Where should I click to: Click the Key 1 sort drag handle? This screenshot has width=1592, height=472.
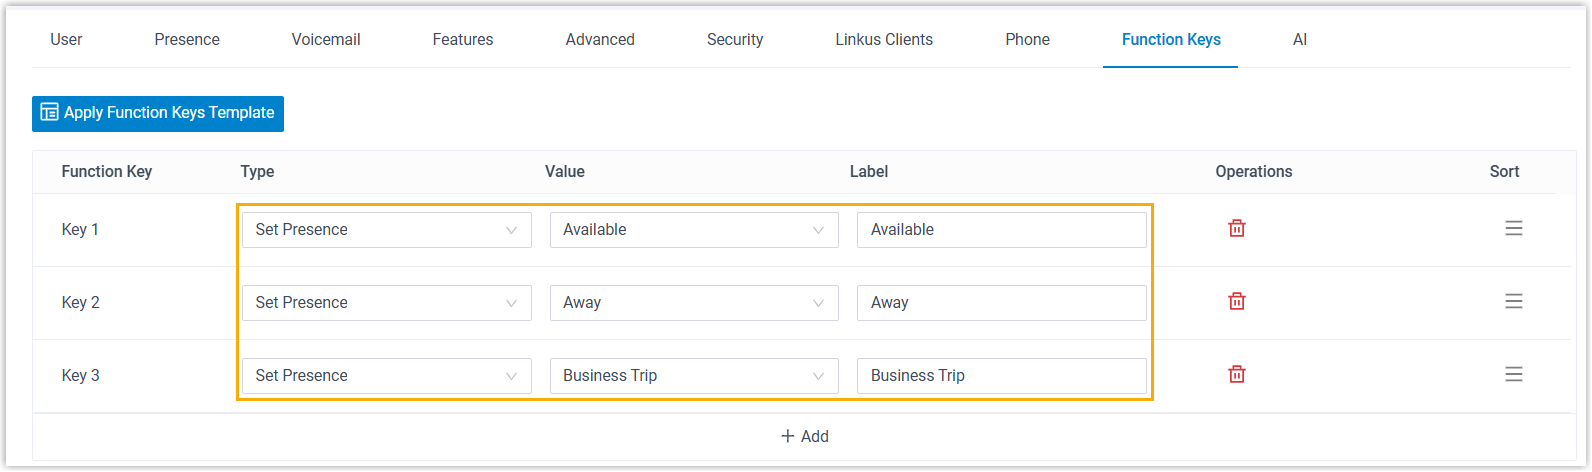pyautogui.click(x=1514, y=228)
